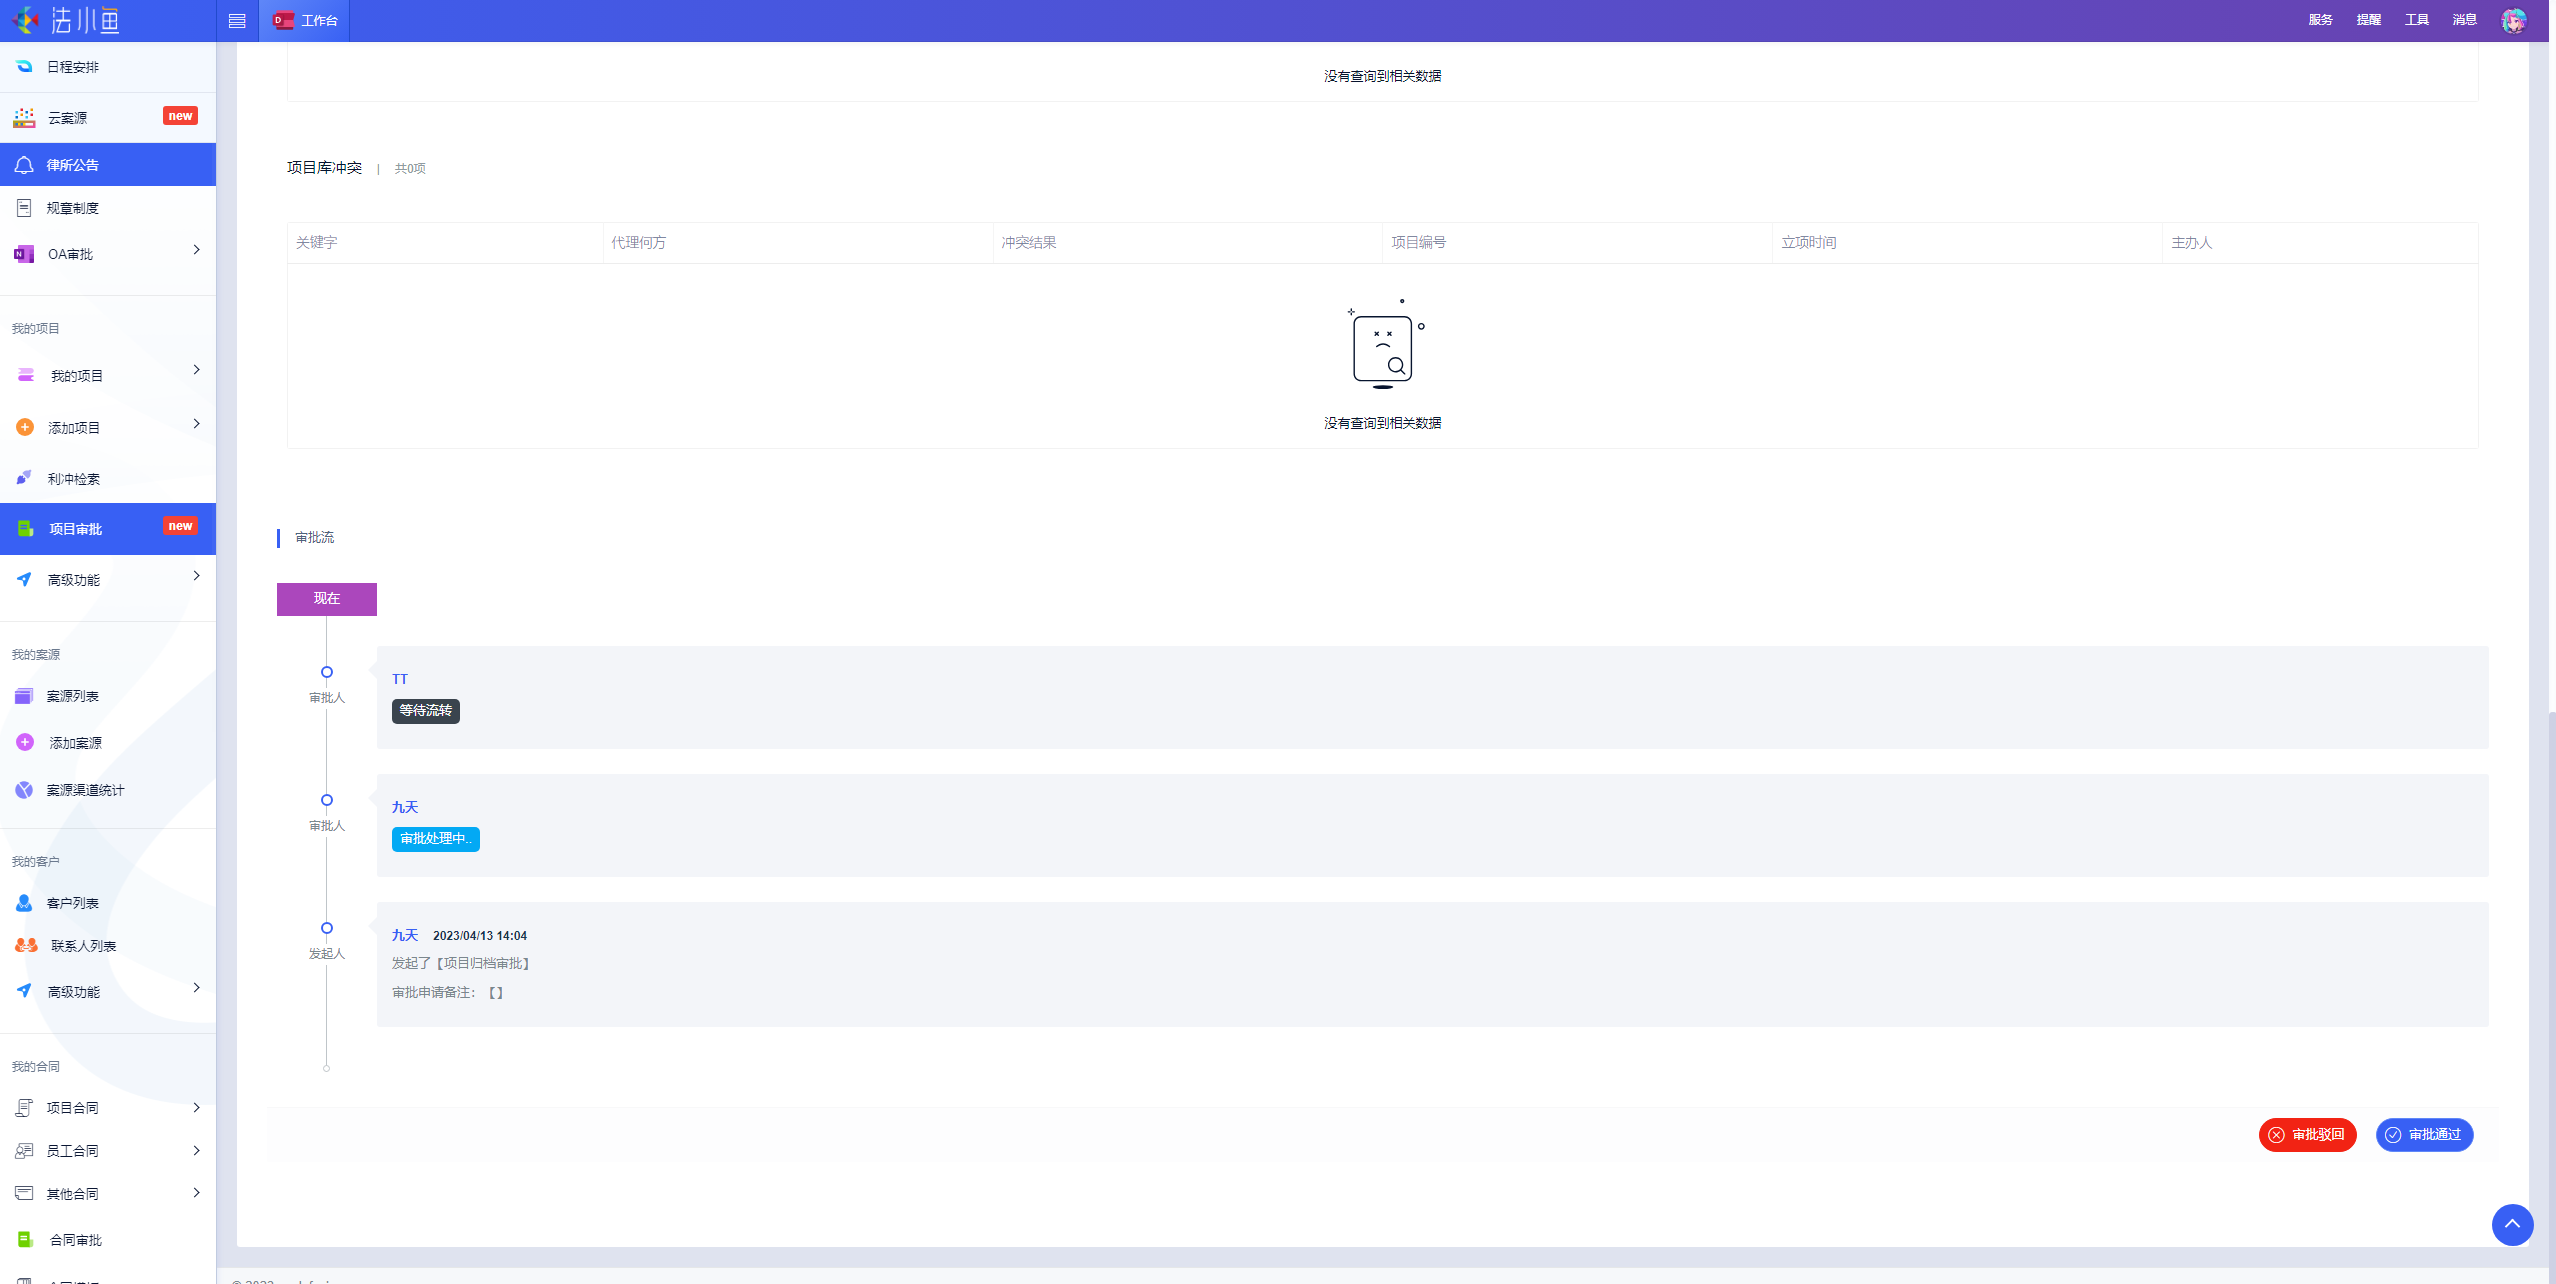Viewport: 2556px width, 1284px height.
Task: Expand 添加项目 sidebar chevron
Action: tap(196, 424)
